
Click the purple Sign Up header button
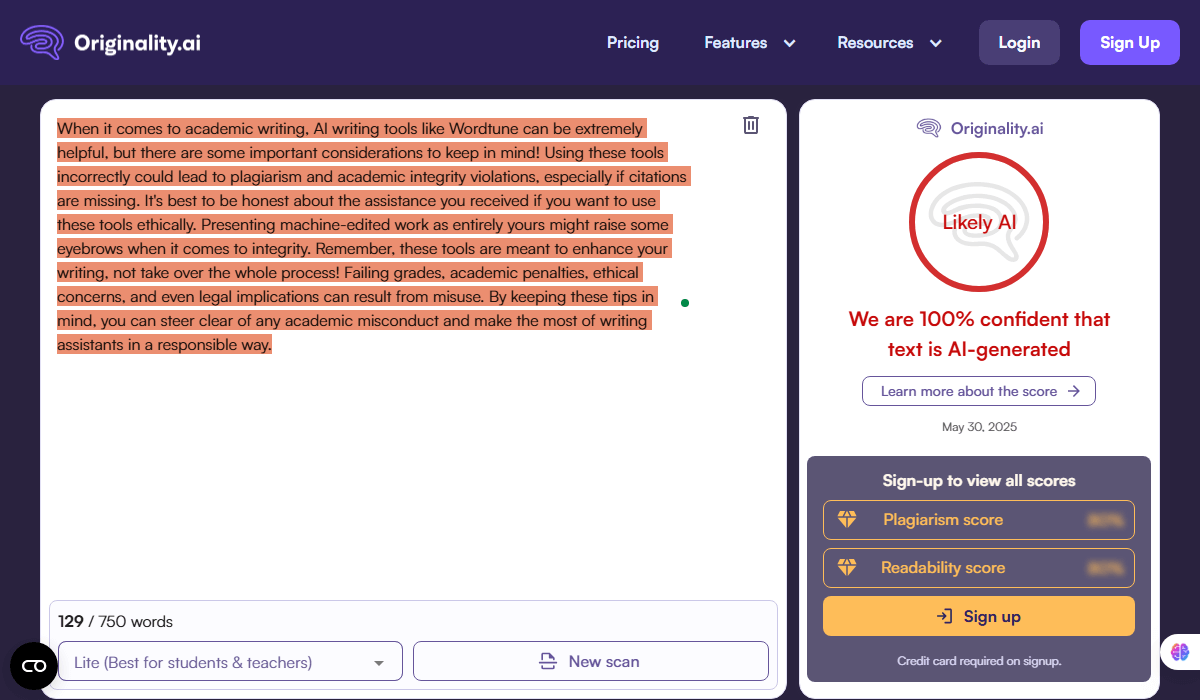click(x=1130, y=43)
